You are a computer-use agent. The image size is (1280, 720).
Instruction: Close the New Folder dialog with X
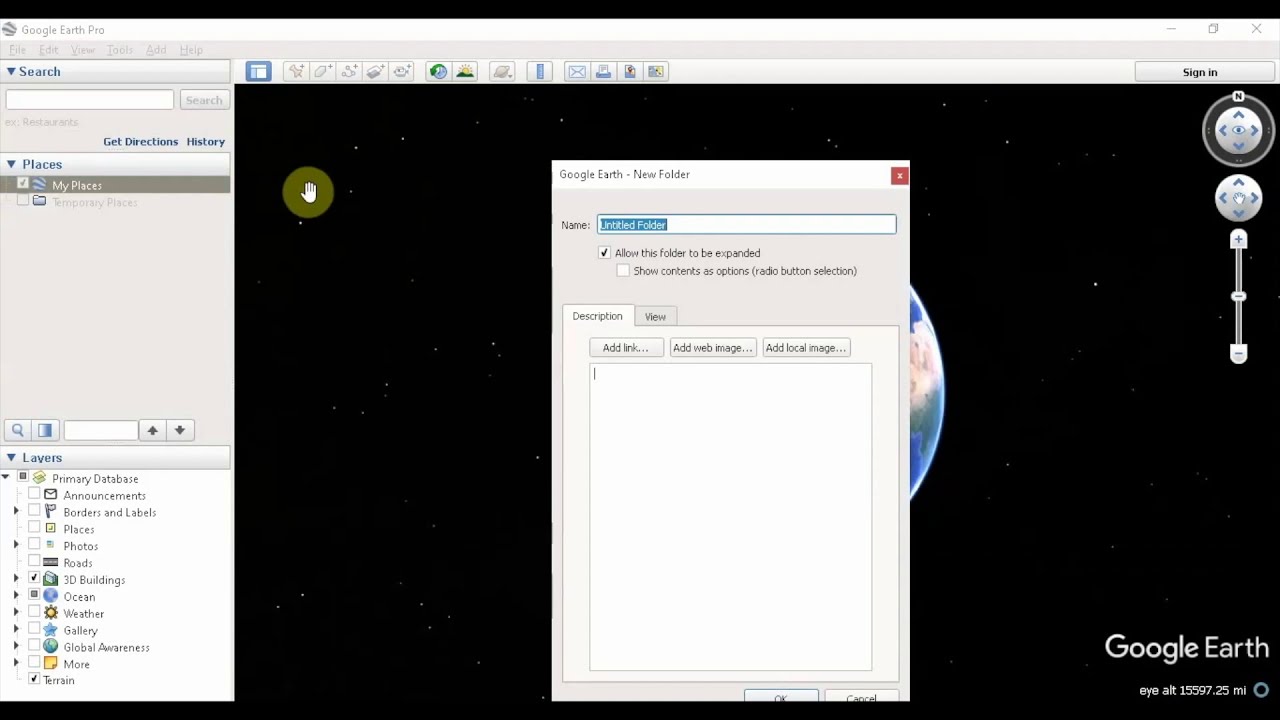(x=899, y=176)
